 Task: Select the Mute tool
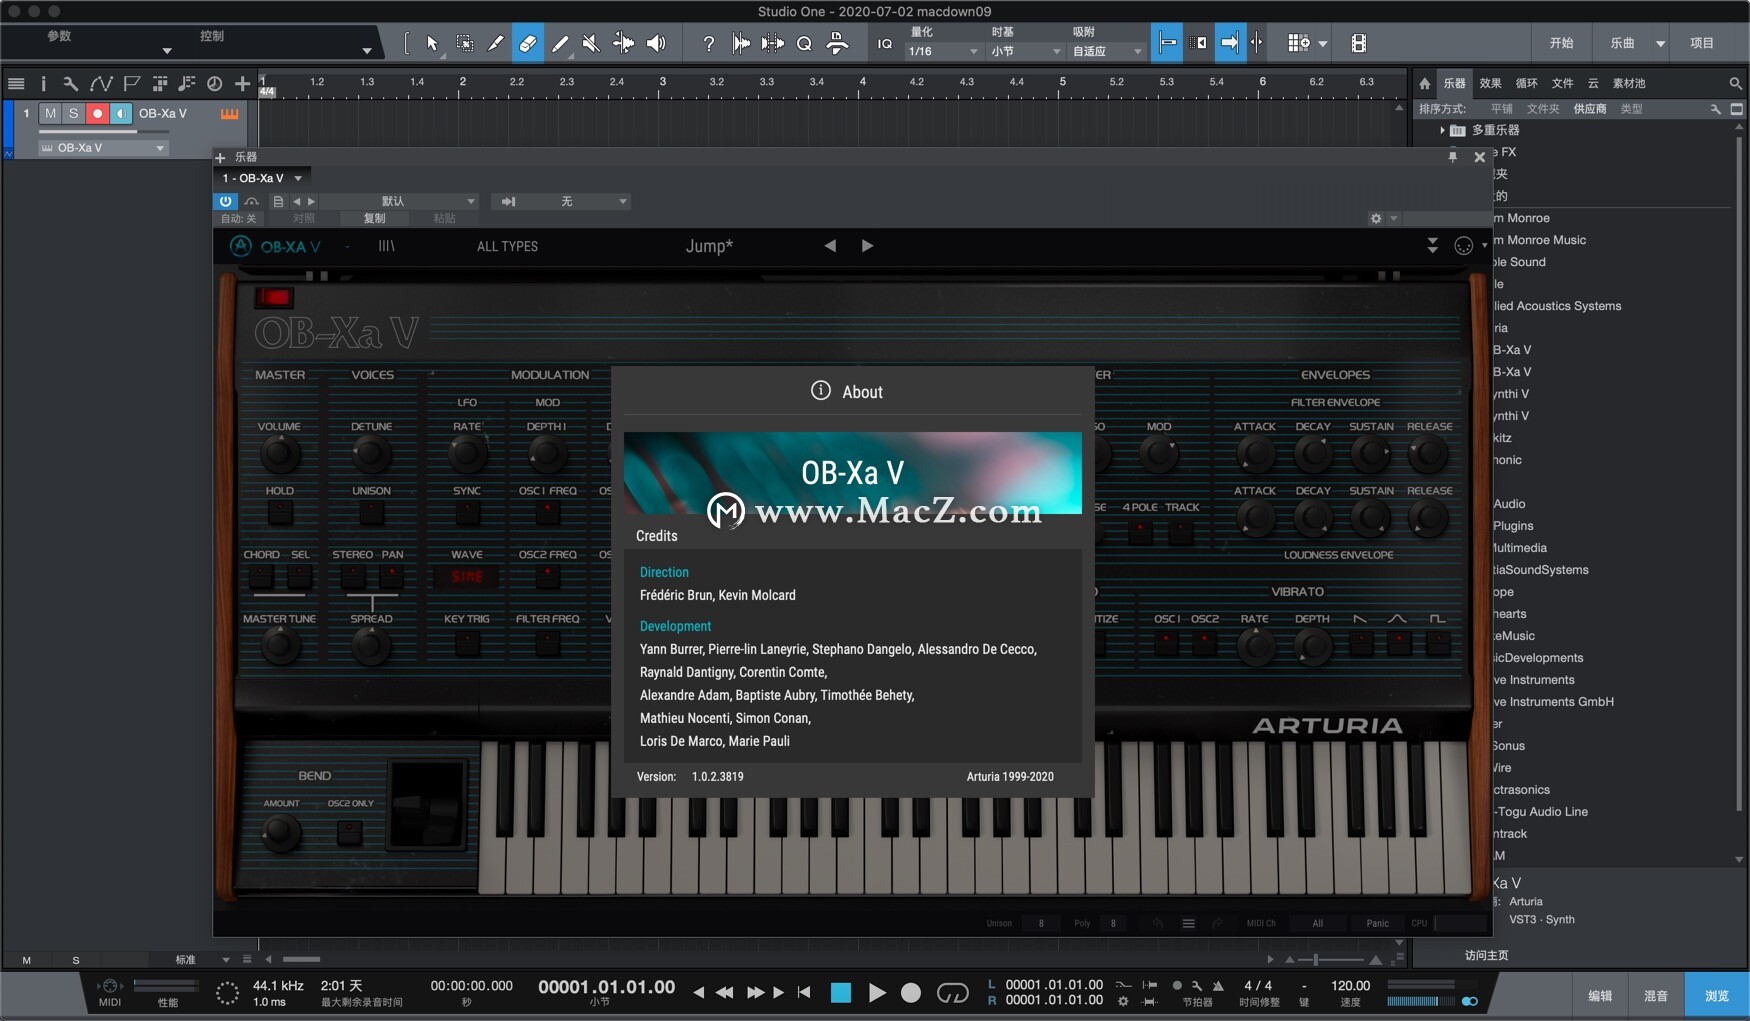pyautogui.click(x=591, y=43)
